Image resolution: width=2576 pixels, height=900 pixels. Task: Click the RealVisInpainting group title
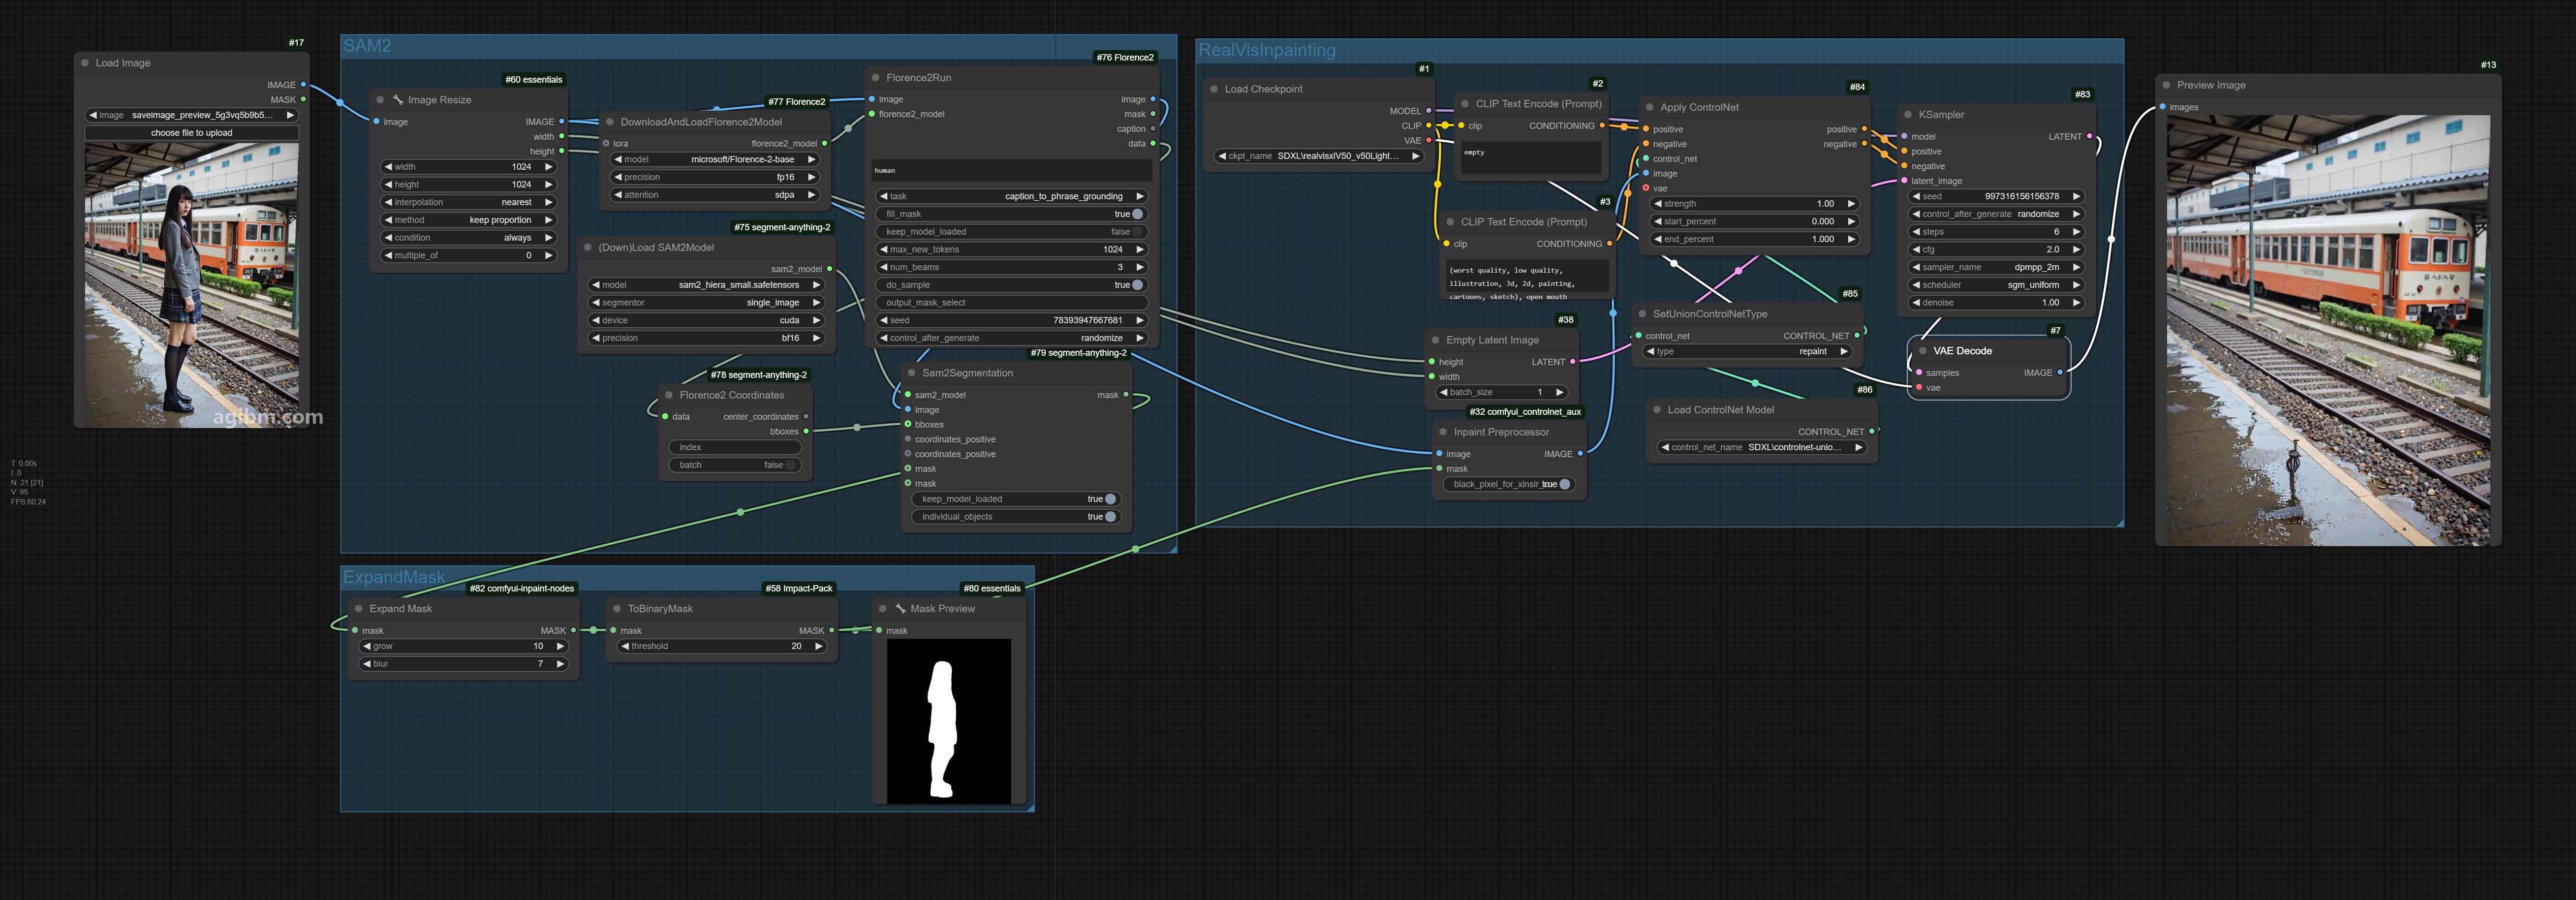coord(1267,50)
